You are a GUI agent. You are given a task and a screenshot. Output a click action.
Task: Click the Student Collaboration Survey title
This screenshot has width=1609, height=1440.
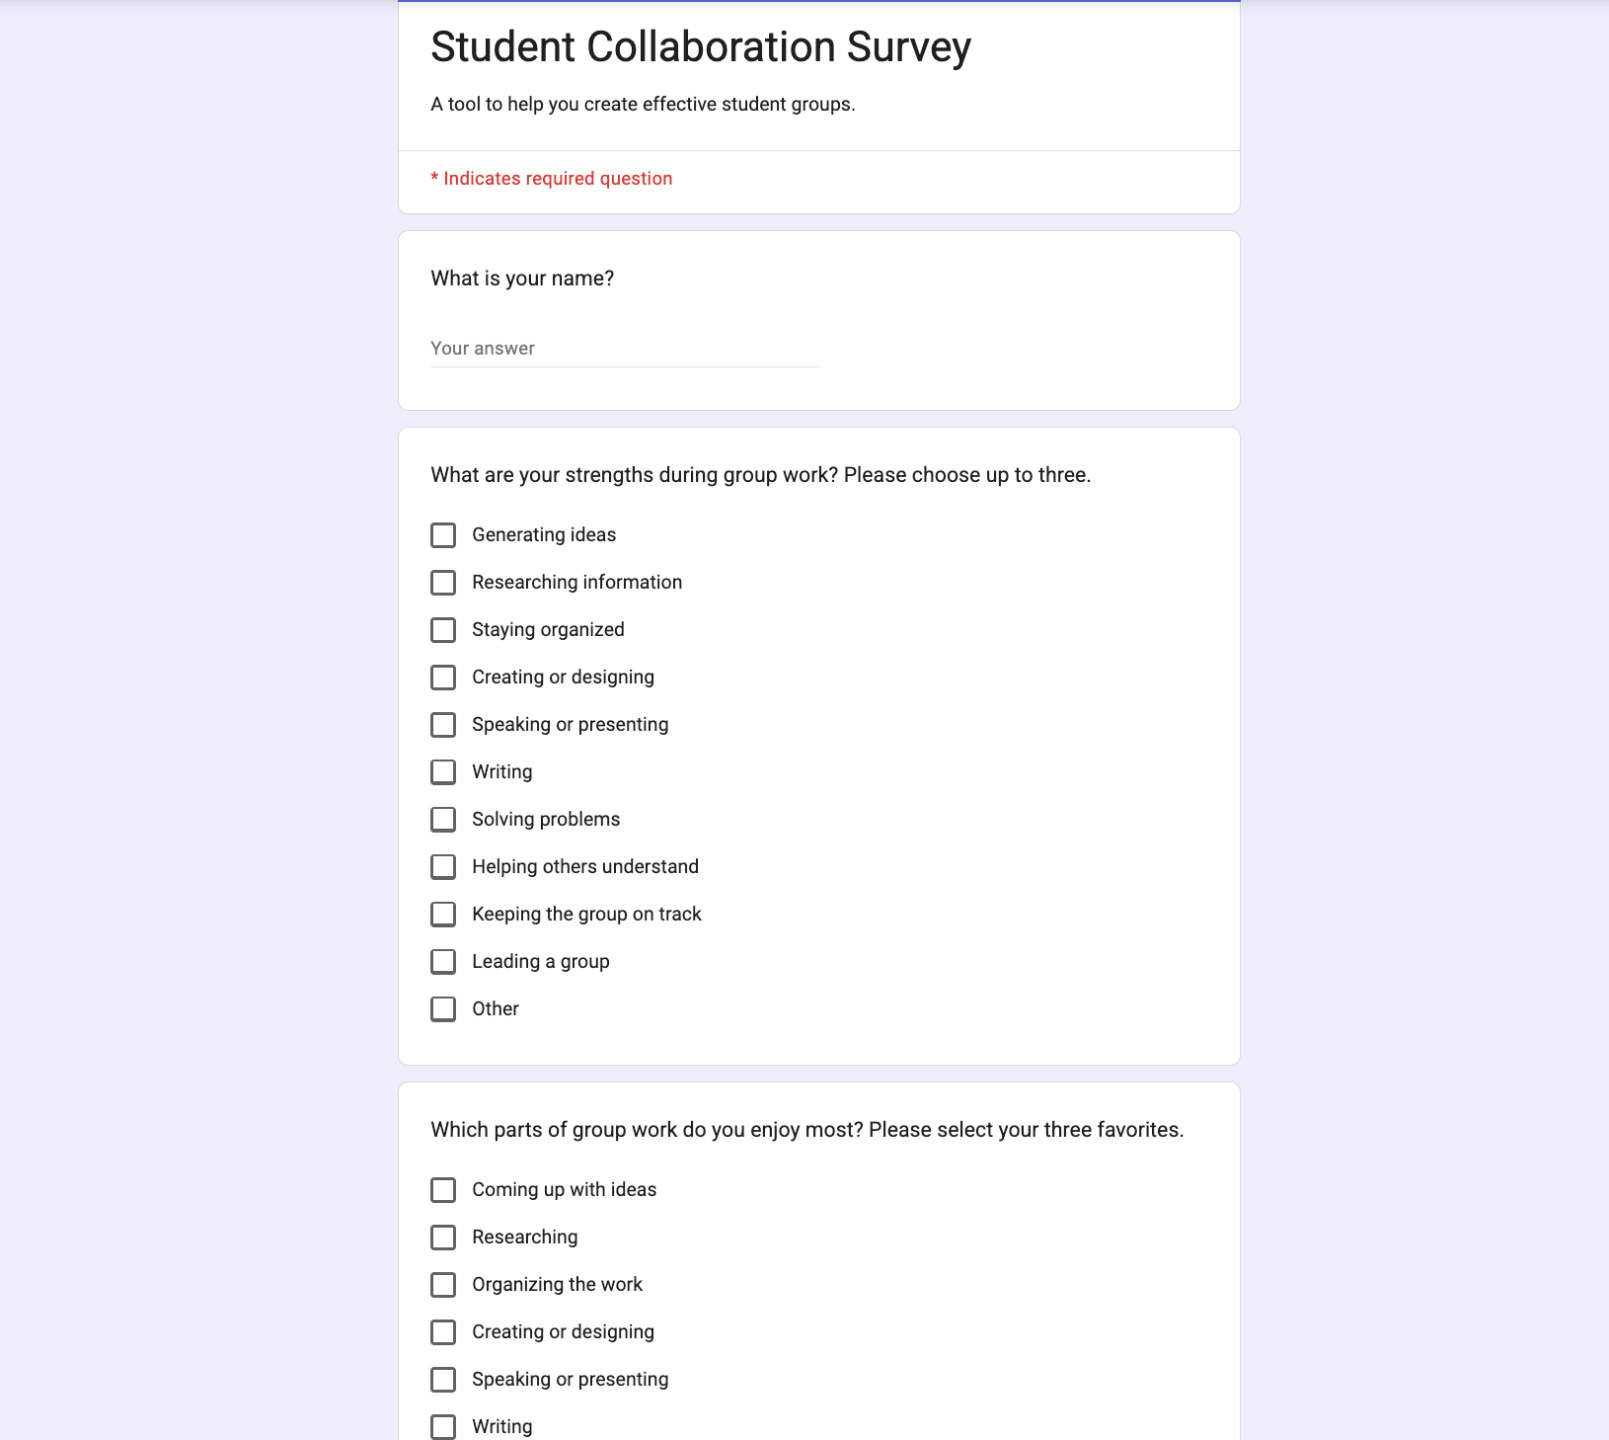point(701,47)
